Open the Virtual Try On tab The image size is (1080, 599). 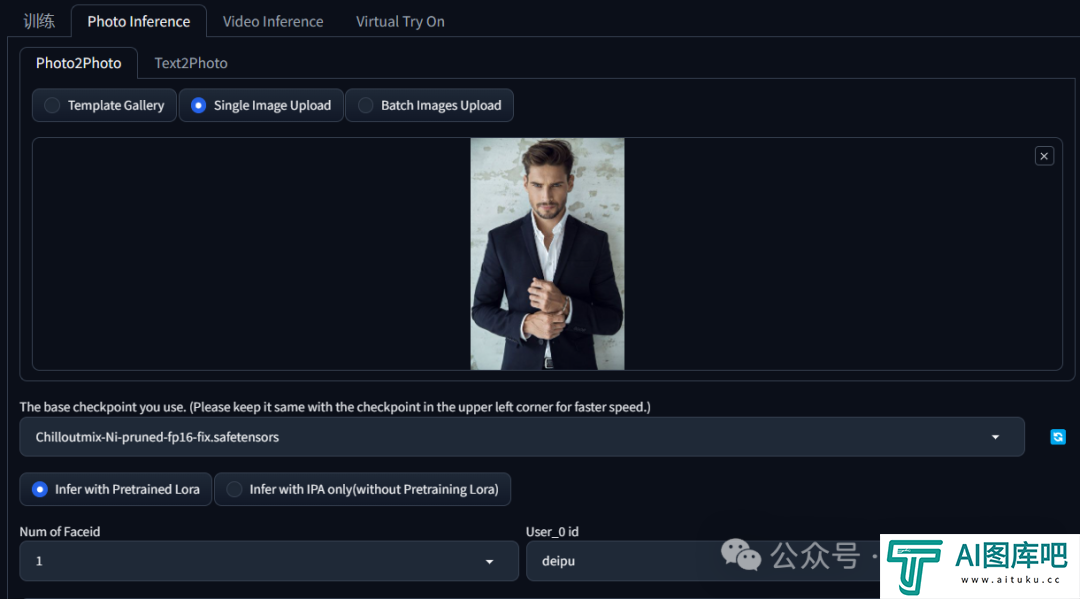coord(400,21)
